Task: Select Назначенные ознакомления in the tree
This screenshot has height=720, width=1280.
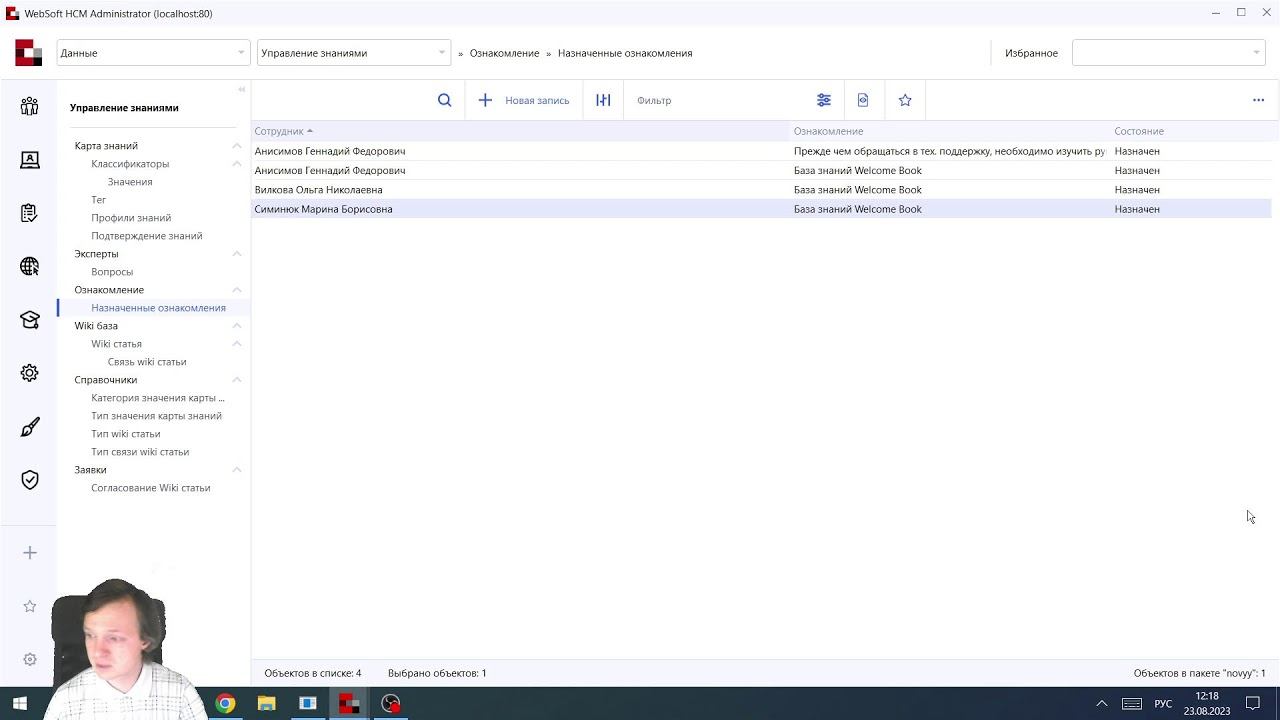Action: coord(158,308)
